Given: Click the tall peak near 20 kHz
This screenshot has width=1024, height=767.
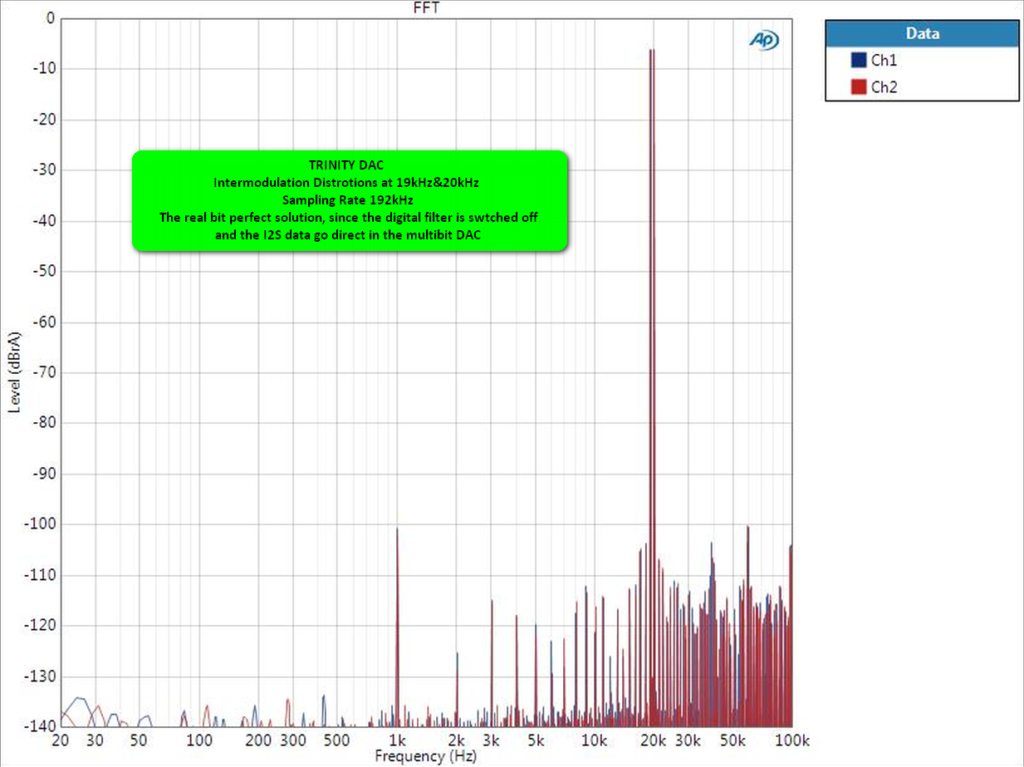Looking at the screenshot, I should [652, 52].
